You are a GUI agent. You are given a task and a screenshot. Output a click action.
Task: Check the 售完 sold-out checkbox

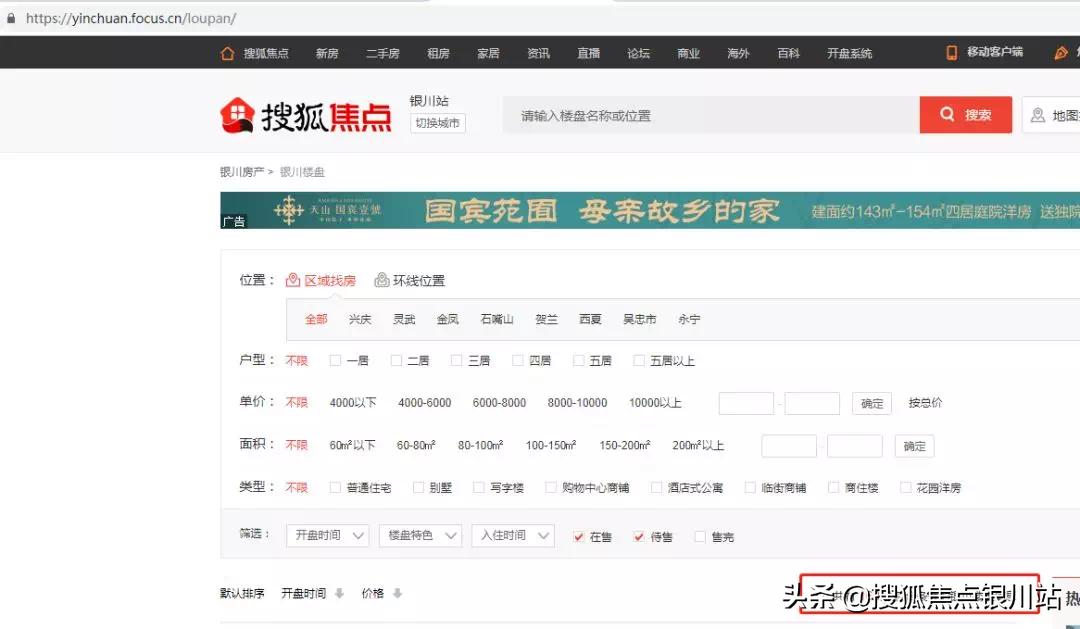pyautogui.click(x=701, y=536)
